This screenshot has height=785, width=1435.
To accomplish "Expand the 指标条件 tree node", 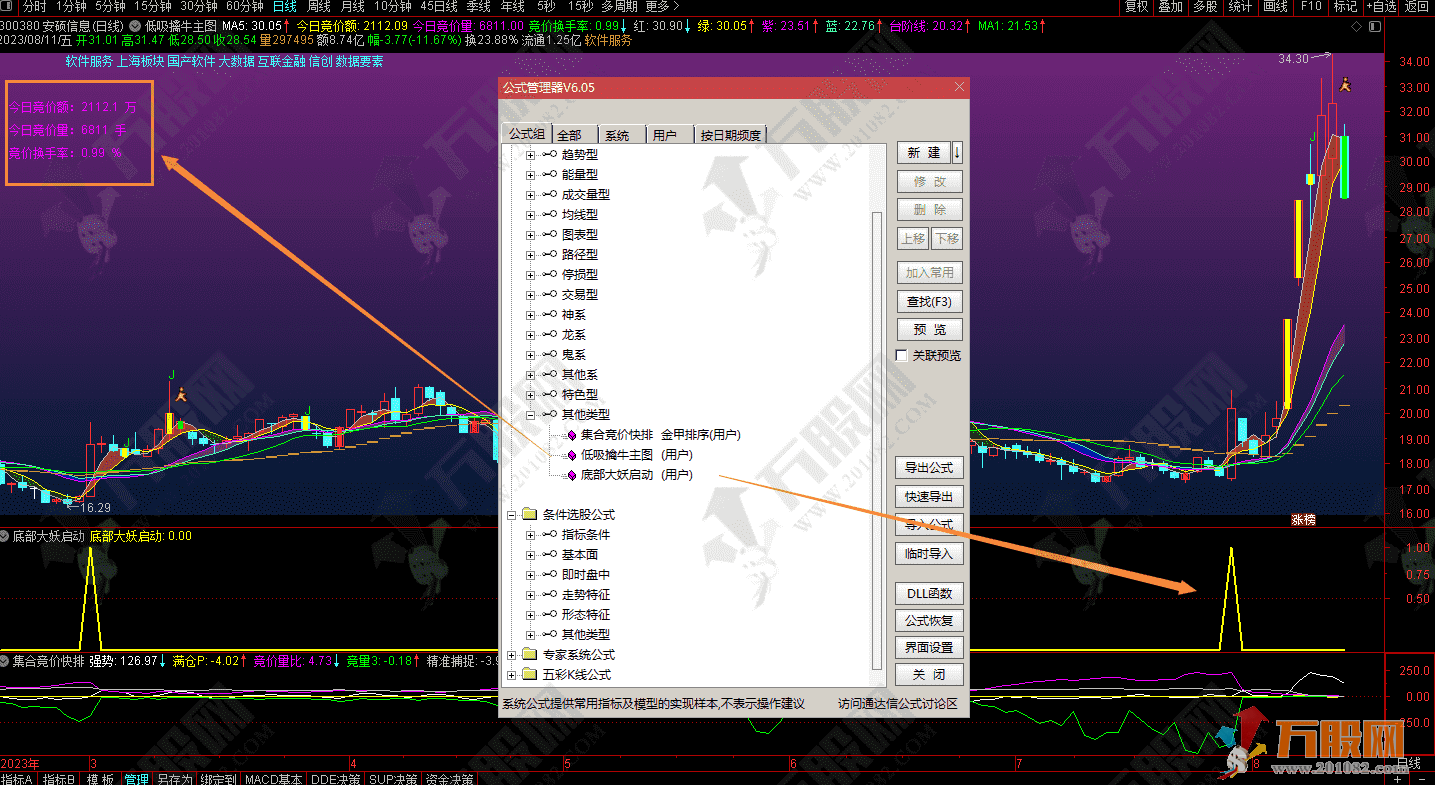I will [x=531, y=535].
